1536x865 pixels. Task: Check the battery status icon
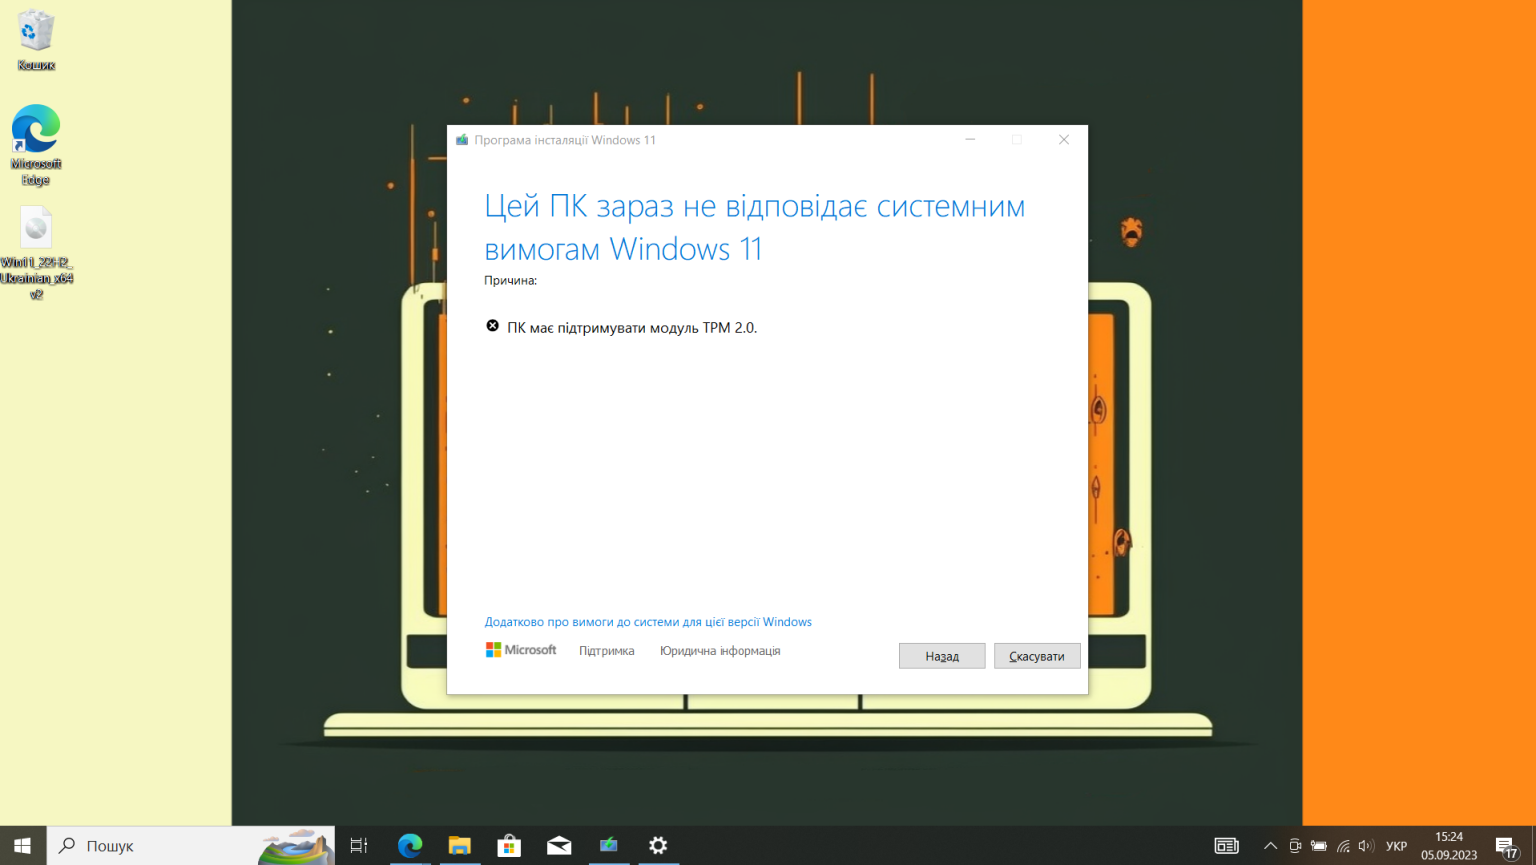point(1318,845)
